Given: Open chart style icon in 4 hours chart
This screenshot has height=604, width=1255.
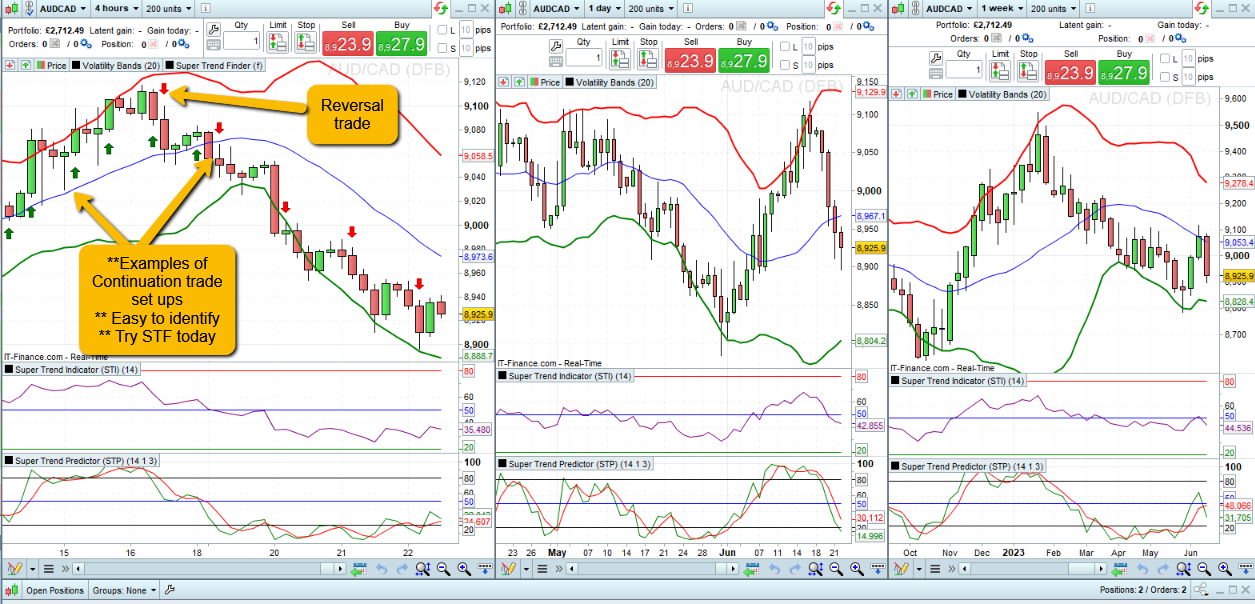Looking at the screenshot, I should [x=11, y=8].
